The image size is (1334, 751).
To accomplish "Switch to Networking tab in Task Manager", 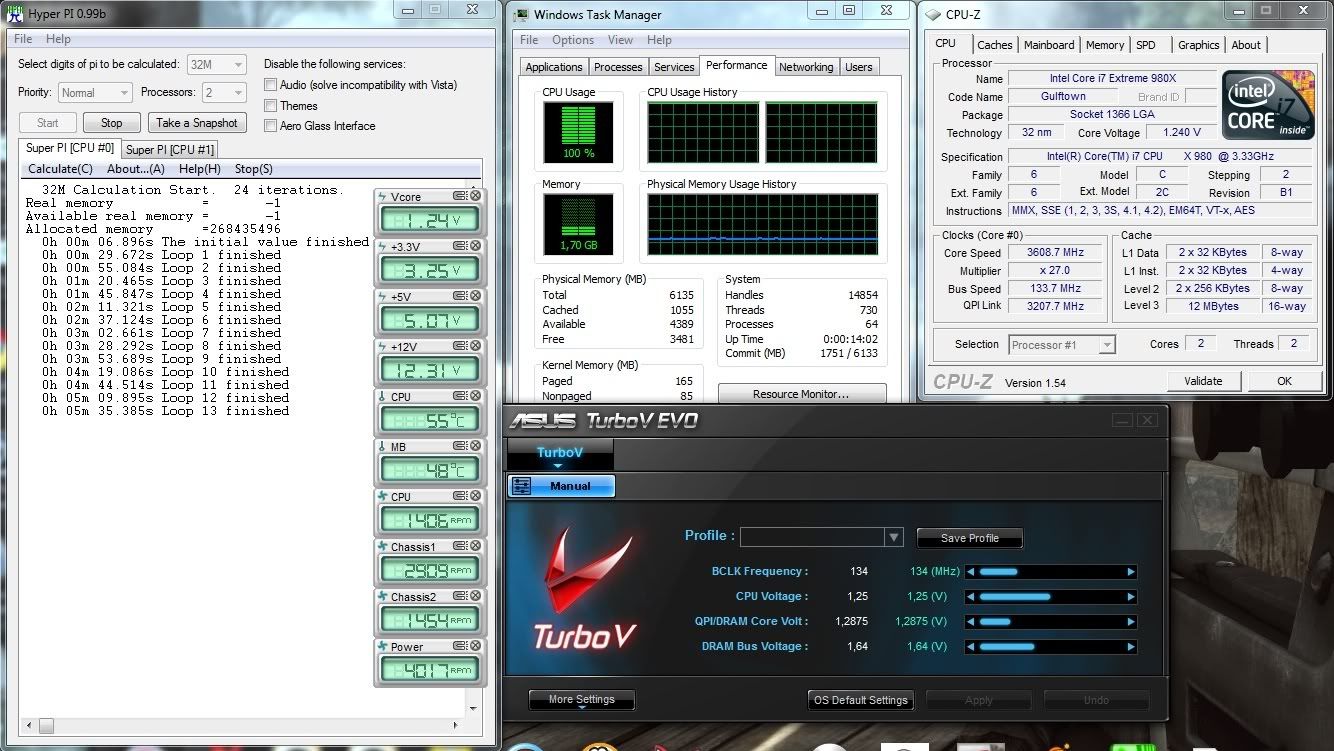I will pos(806,67).
